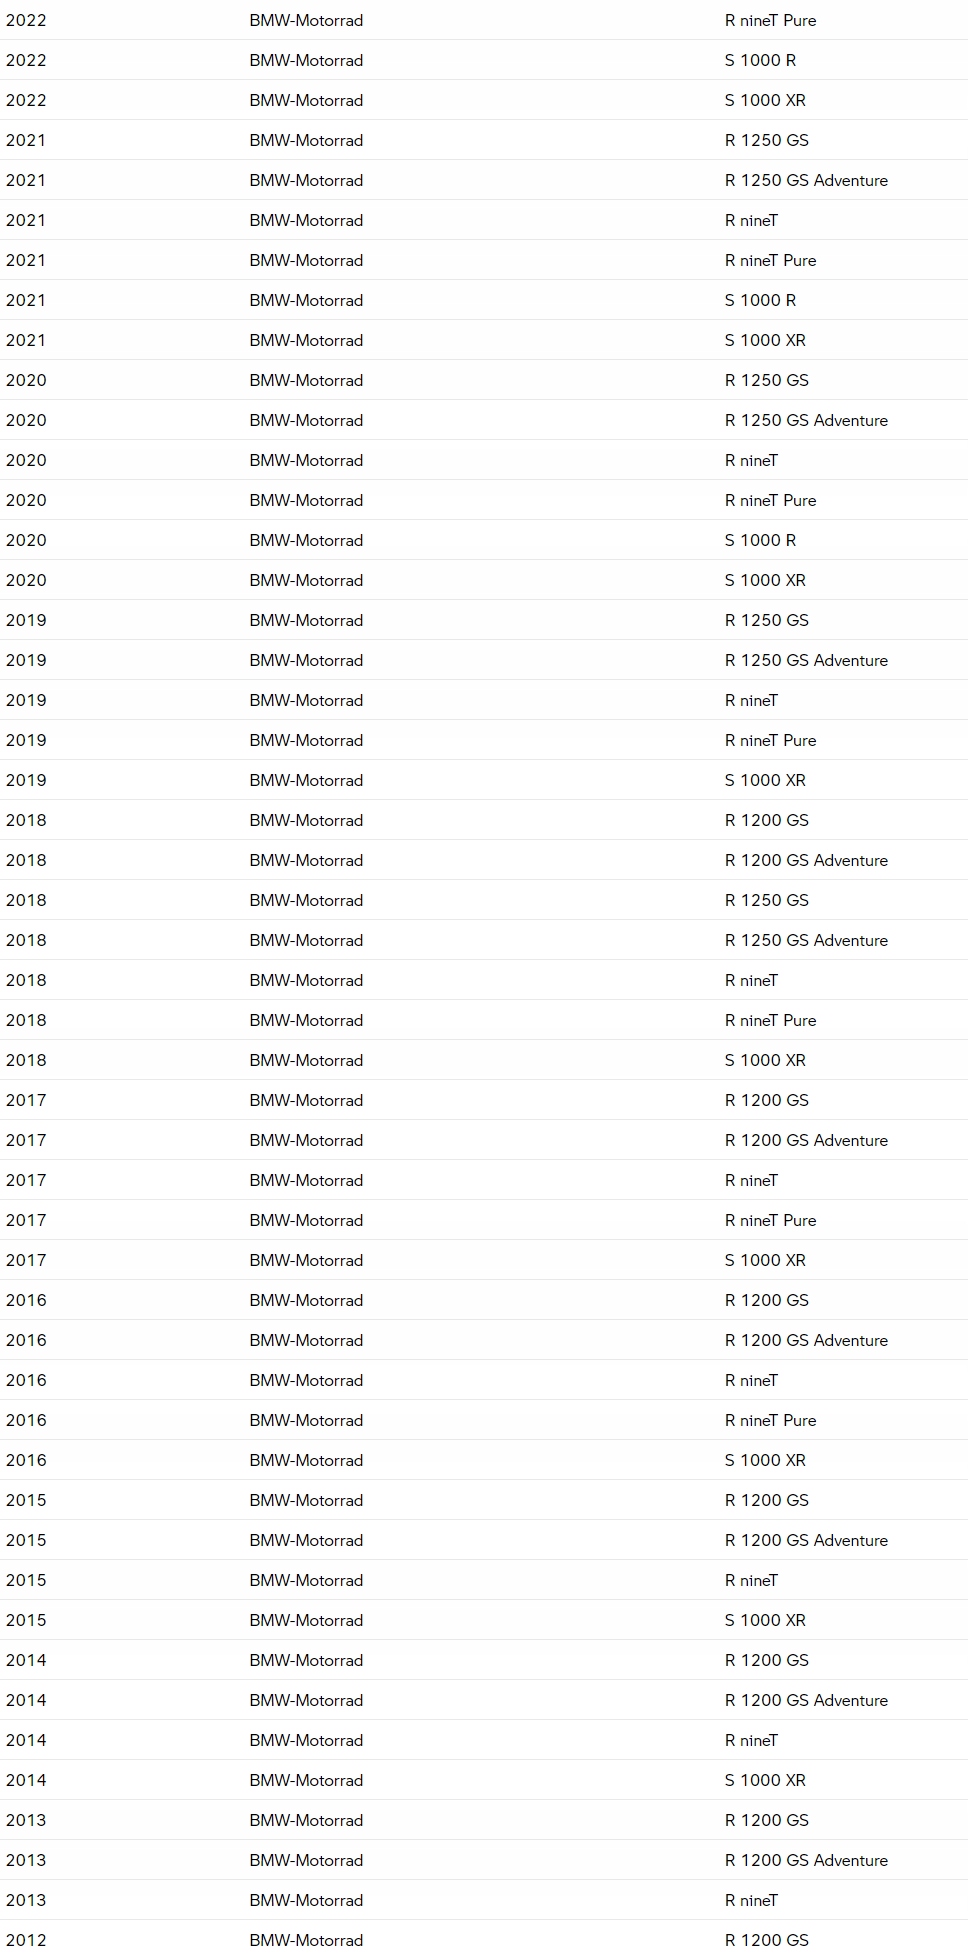This screenshot has height=1959, width=968.
Task: Select the 2016 R nineT Pure model cell
Action: pos(770,1420)
